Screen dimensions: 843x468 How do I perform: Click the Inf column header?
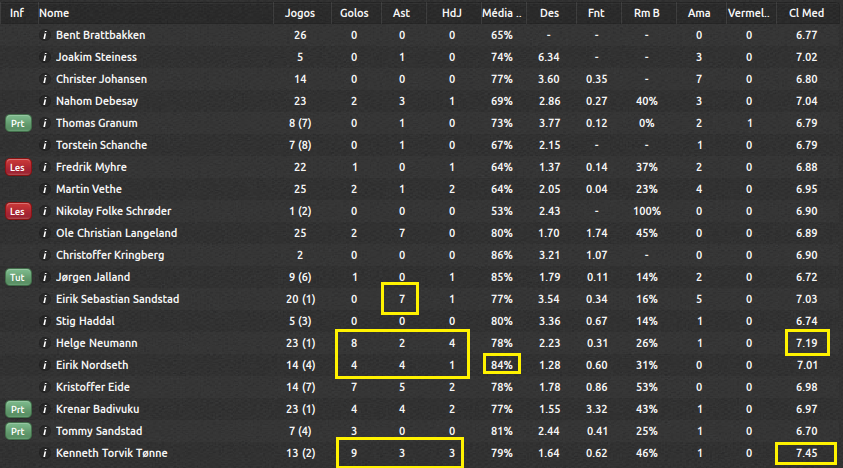(x=16, y=14)
